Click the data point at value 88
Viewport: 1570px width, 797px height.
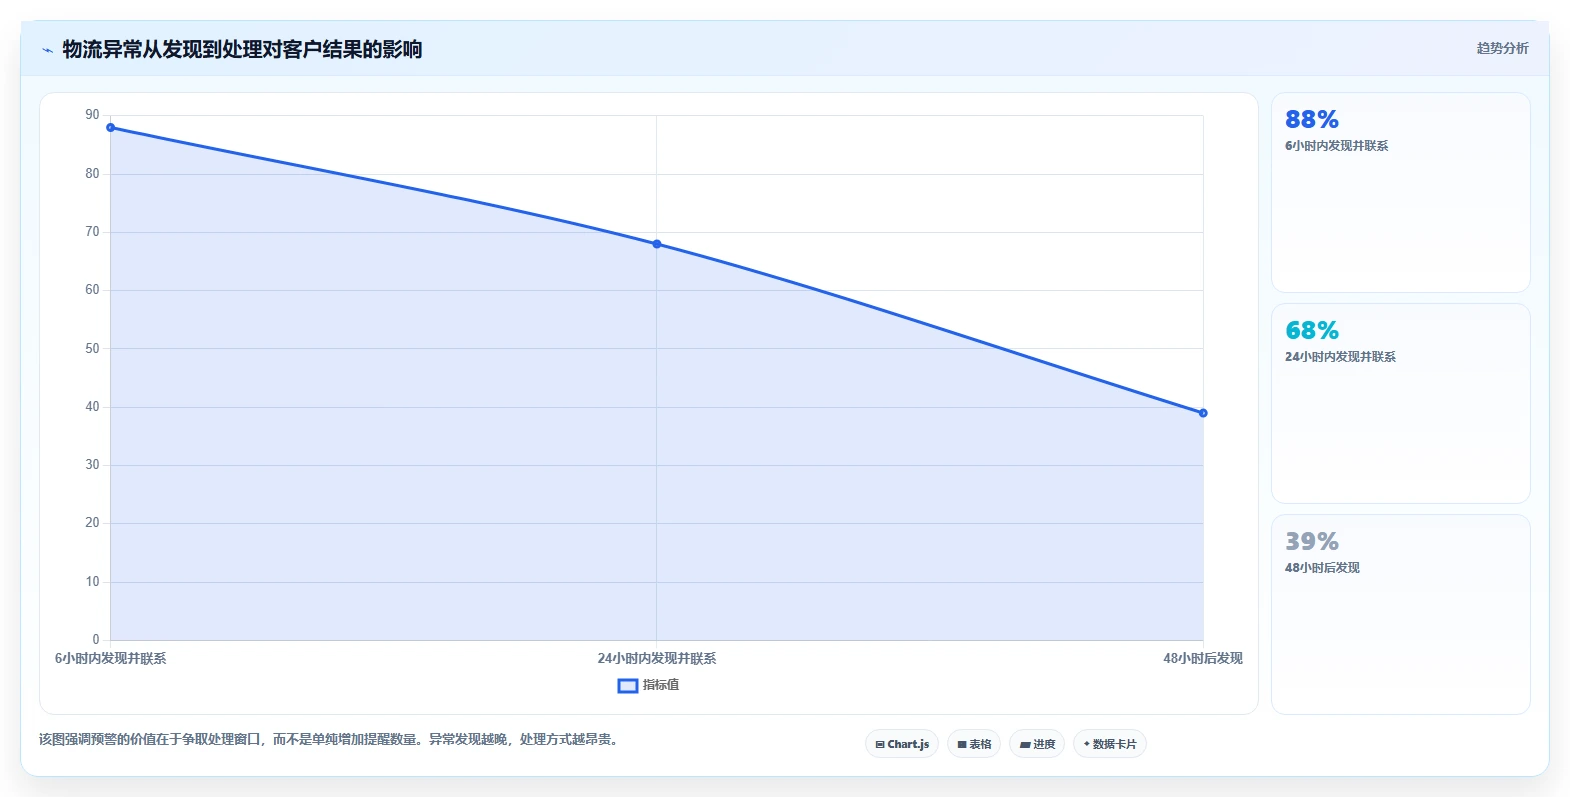click(x=111, y=127)
